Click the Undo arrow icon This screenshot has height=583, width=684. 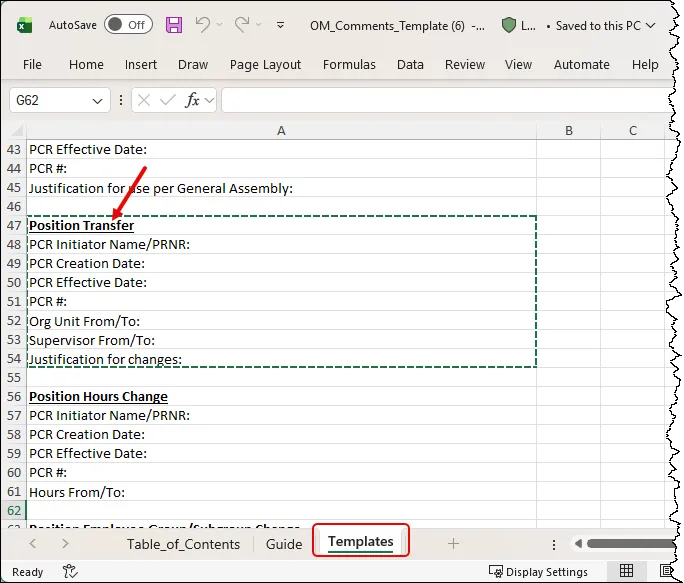203,25
